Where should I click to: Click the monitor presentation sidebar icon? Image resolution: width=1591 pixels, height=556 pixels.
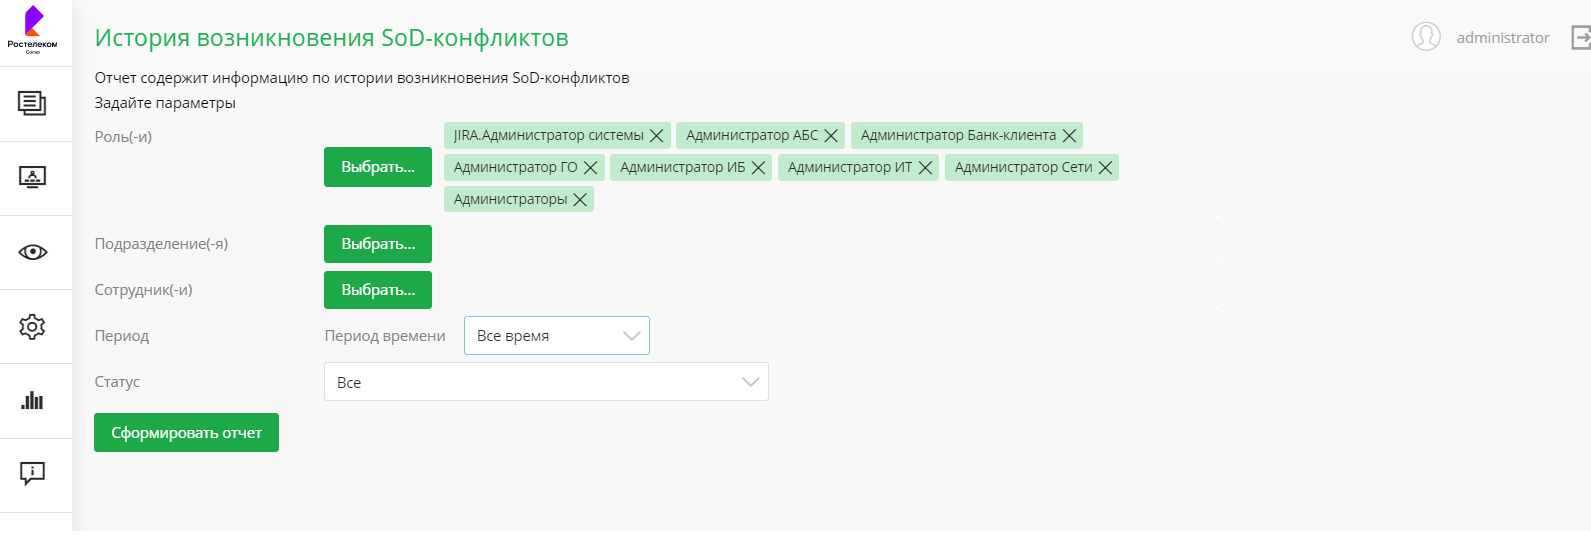[x=32, y=178]
